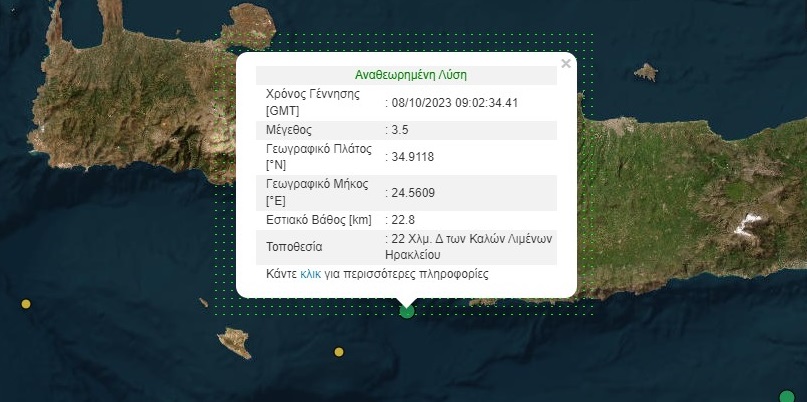Screen dimensions: 807x402
Task: Click the magnitude value 3.5
Action: [x=401, y=130]
